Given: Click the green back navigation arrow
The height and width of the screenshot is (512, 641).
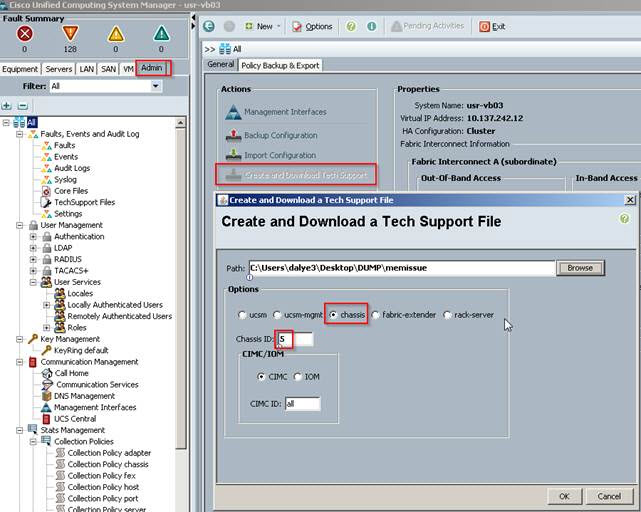Looking at the screenshot, I should click(209, 26).
